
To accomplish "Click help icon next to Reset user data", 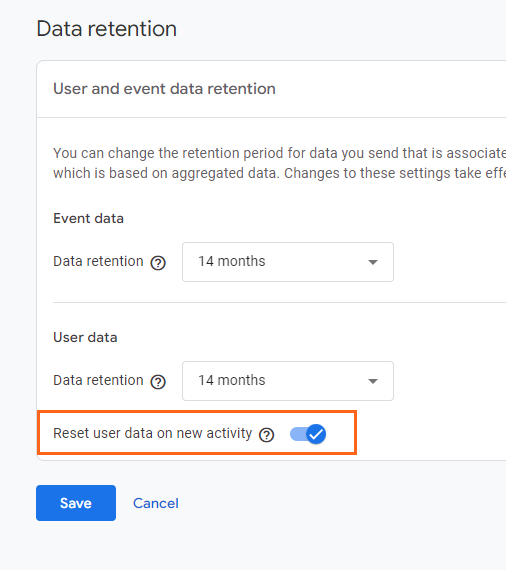I will (266, 435).
